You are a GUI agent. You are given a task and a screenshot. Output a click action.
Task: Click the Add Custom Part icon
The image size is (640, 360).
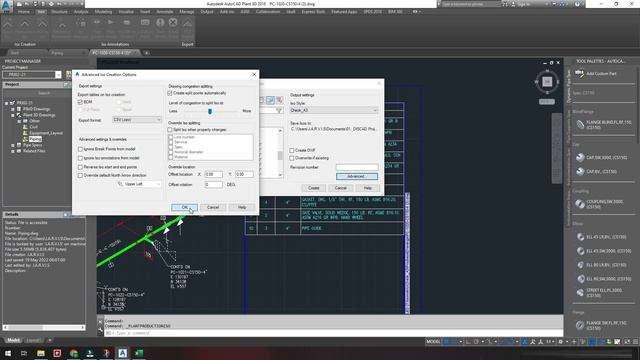pyautogui.click(x=580, y=73)
